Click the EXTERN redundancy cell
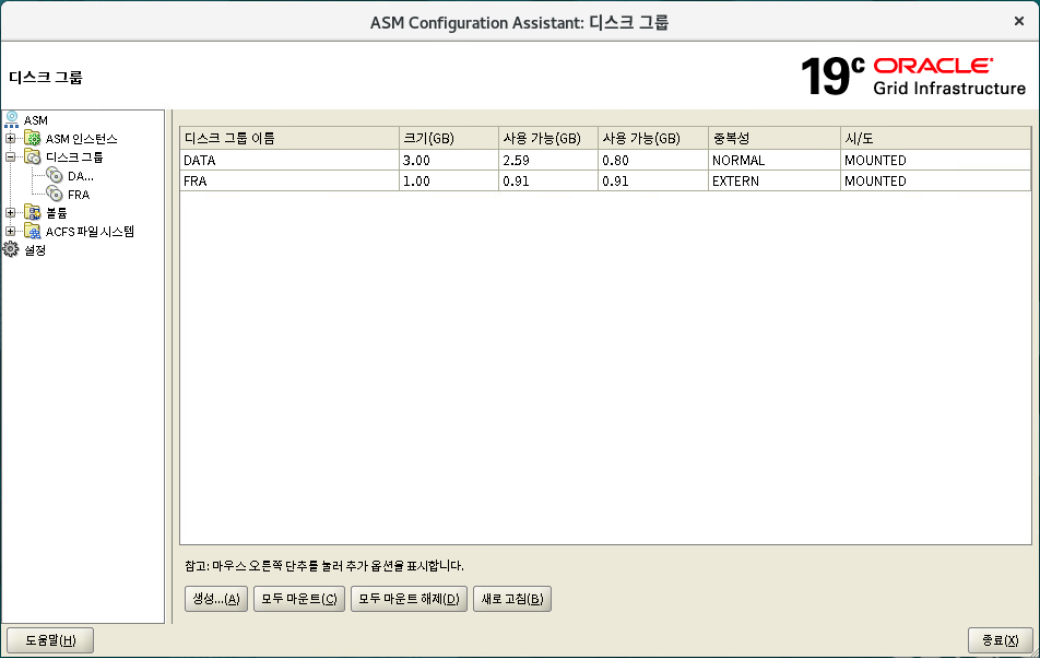This screenshot has width=1040, height=658. click(775, 181)
